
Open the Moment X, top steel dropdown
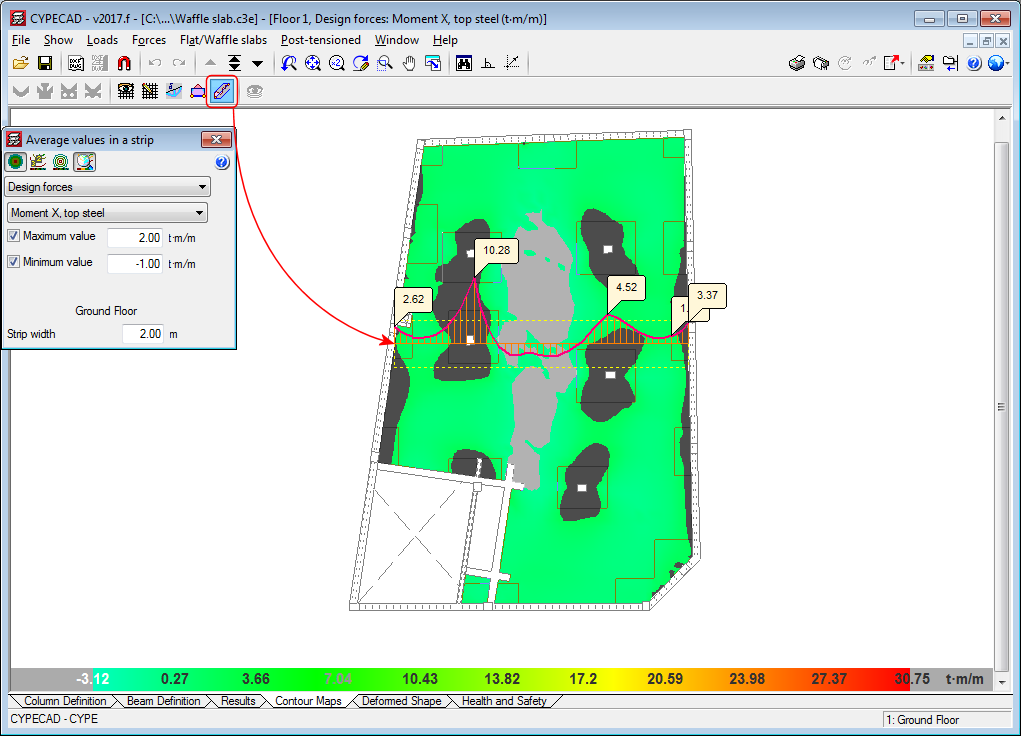[x=107, y=213]
